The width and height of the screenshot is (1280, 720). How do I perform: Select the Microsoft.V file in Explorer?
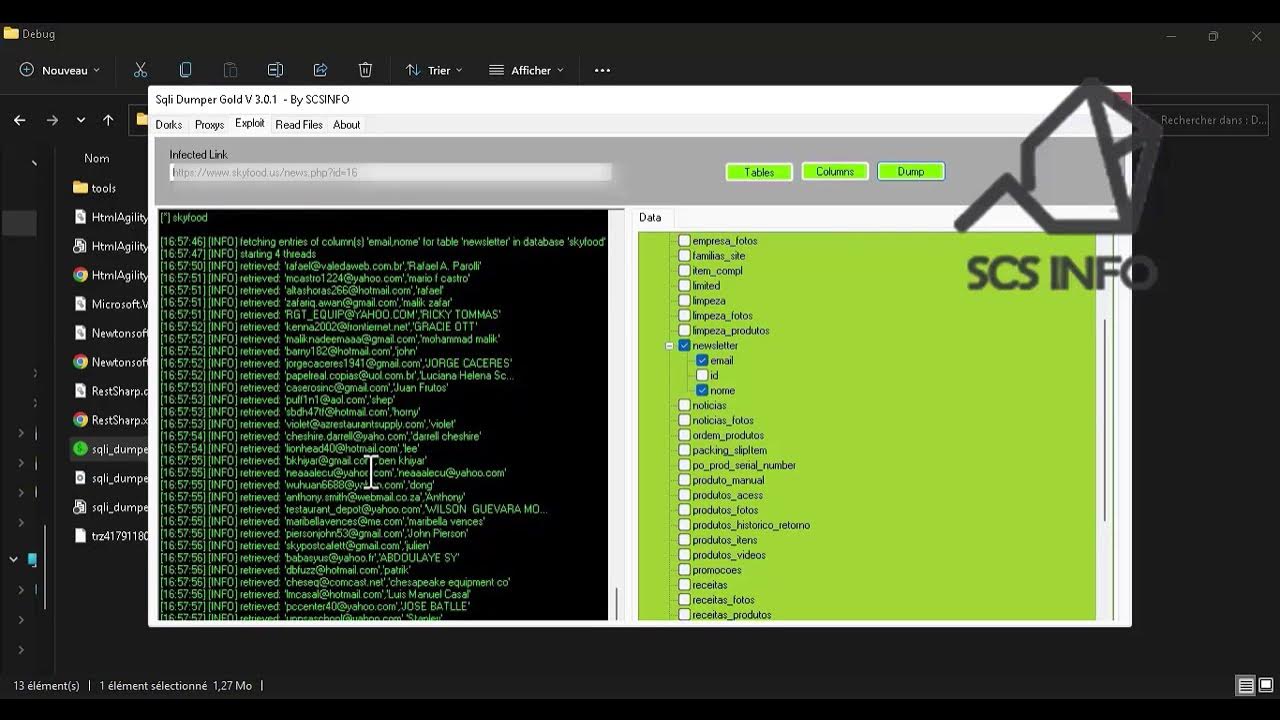pos(112,304)
